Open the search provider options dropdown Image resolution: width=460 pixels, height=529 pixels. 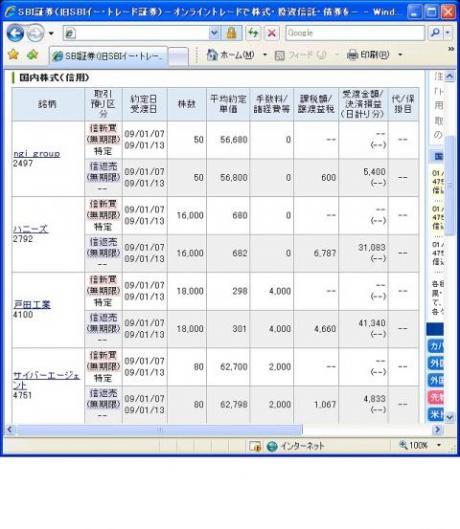[x=448, y=33]
